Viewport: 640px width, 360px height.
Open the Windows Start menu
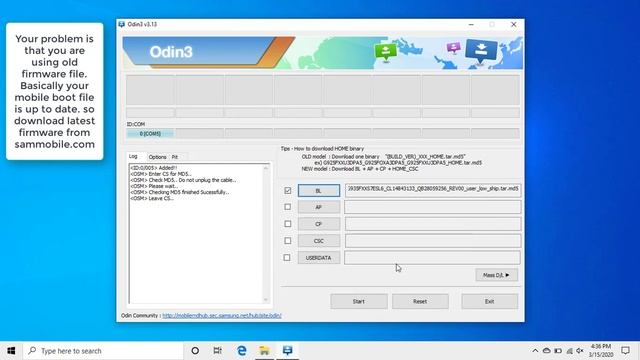pos(11,351)
